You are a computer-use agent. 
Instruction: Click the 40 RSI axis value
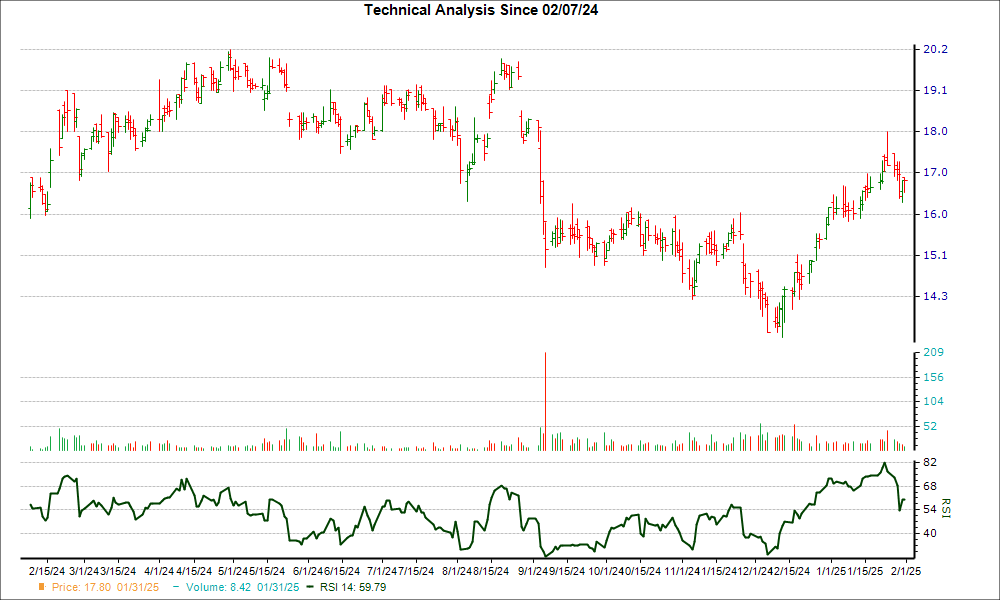click(930, 534)
